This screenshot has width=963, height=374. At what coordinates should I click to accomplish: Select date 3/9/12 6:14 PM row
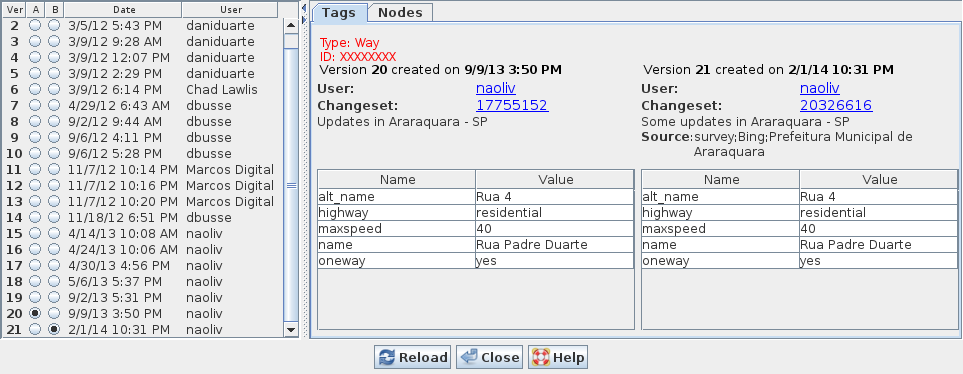(x=115, y=90)
